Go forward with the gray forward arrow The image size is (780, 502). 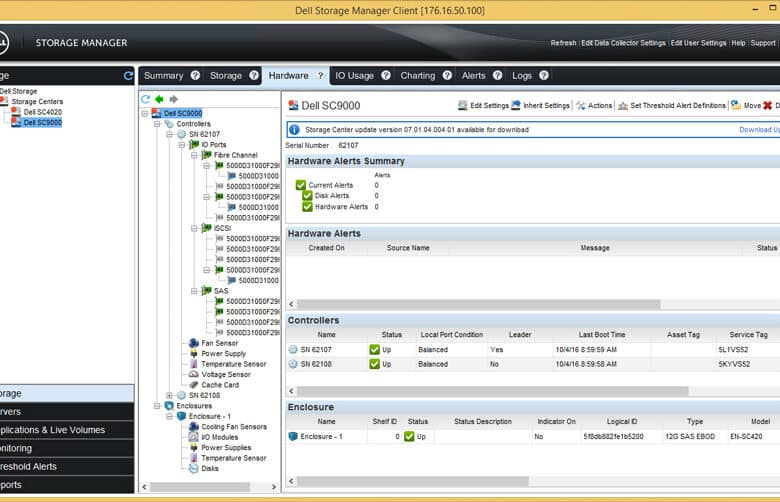[x=174, y=100]
